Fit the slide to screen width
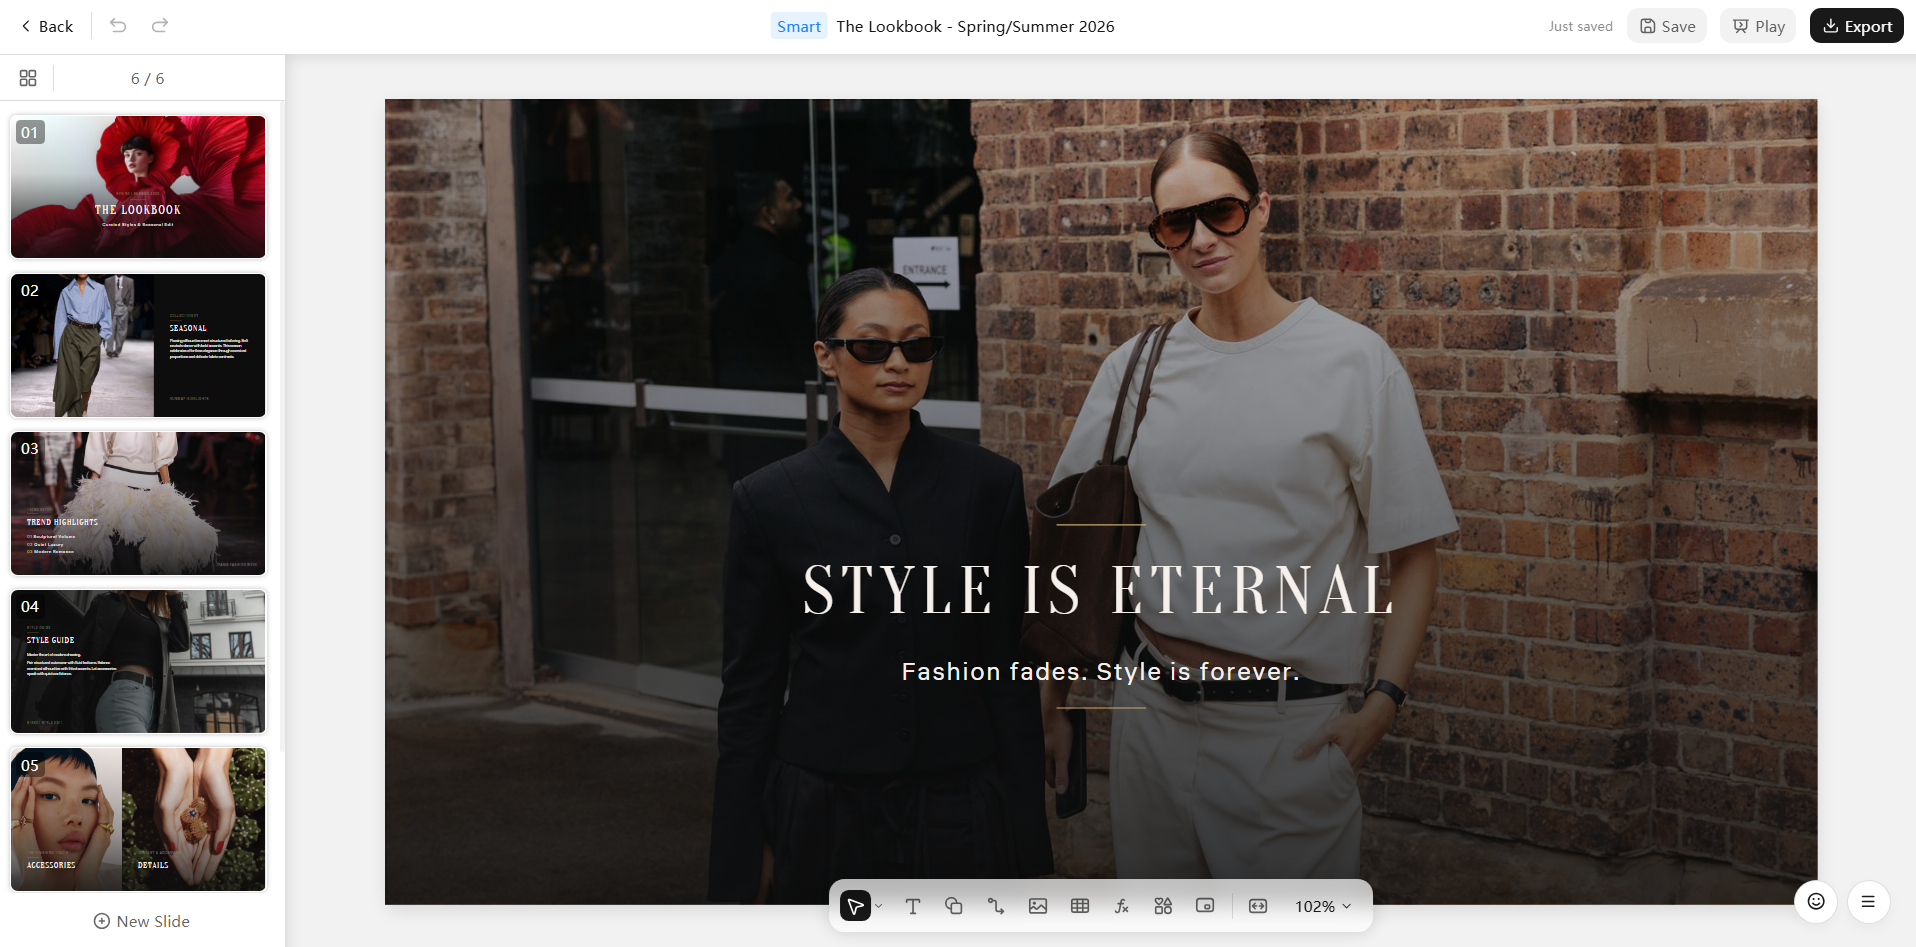Screen dimensions: 1916x947 [1258, 906]
